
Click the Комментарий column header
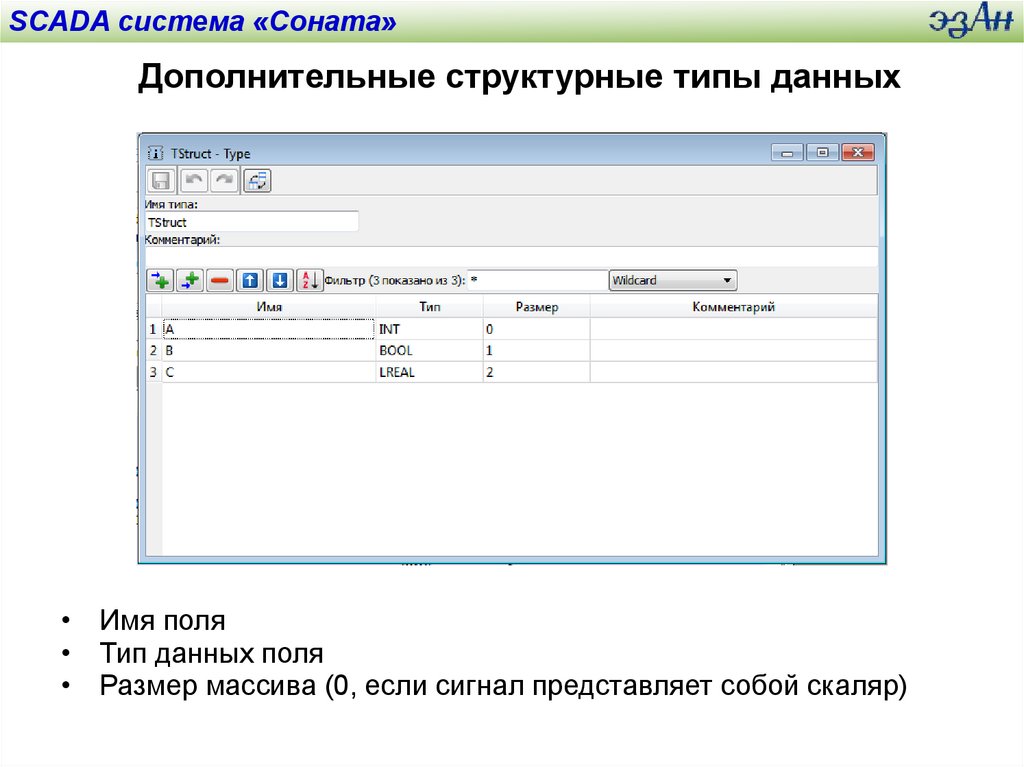pyautogui.click(x=733, y=306)
